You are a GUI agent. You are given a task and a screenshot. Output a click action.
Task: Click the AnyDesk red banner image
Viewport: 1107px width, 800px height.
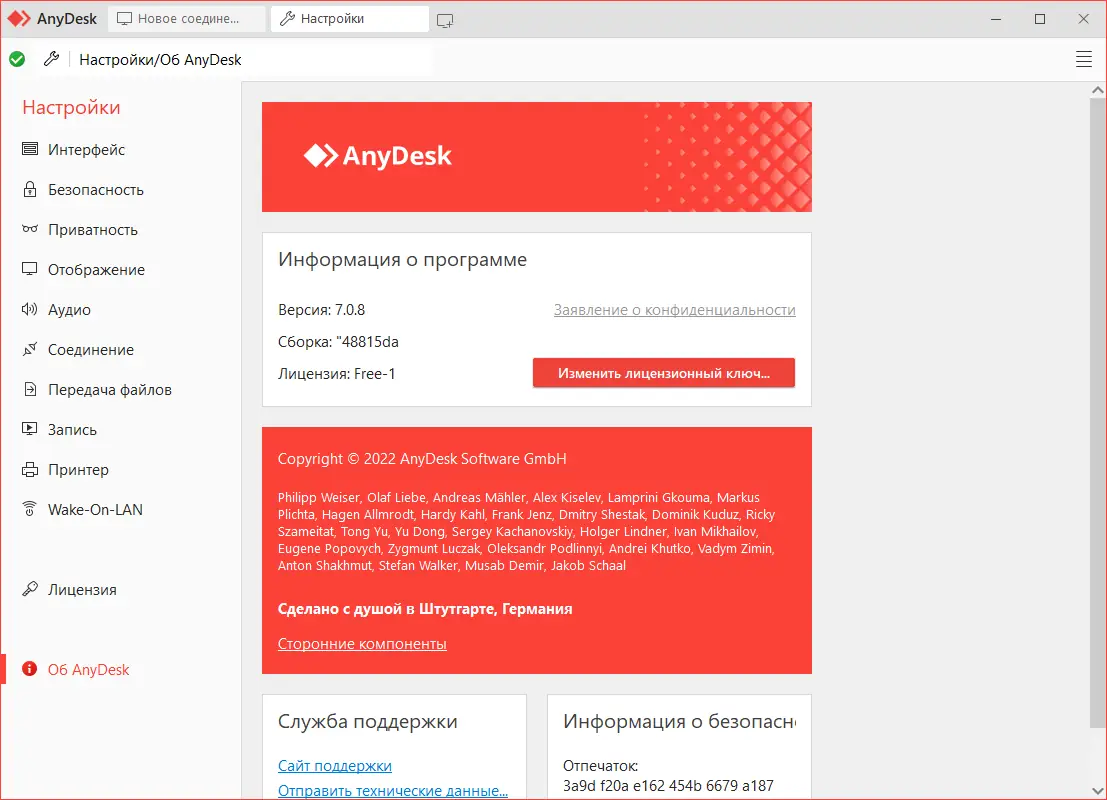537,157
